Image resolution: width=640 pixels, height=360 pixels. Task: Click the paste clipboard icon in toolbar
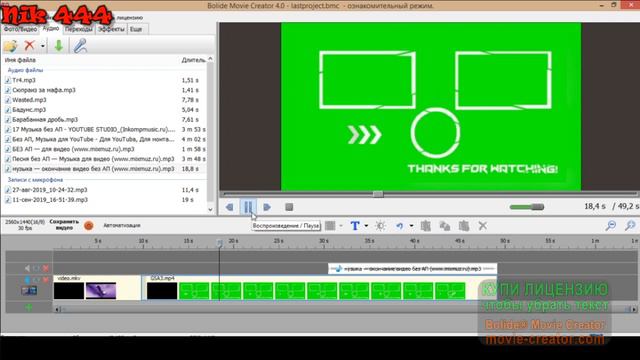click(463, 226)
